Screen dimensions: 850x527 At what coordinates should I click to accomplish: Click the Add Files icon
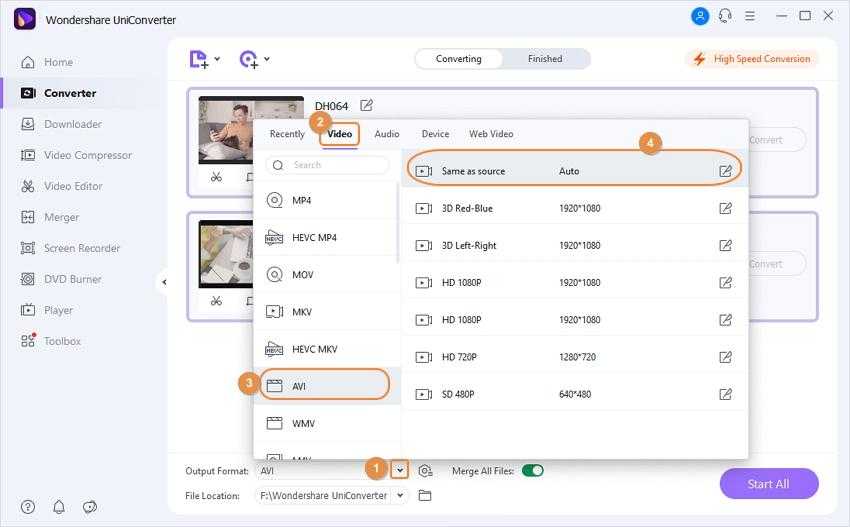pos(200,59)
